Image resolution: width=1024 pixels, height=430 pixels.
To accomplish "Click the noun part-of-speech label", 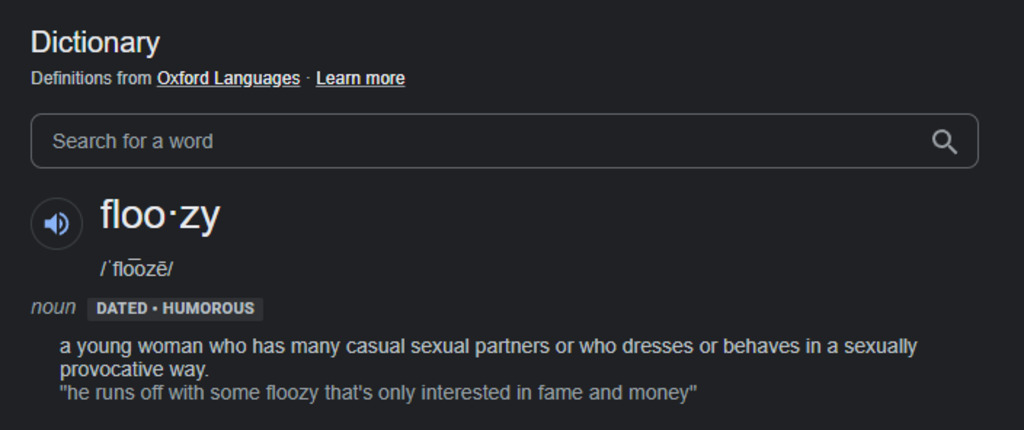I will click(53, 307).
